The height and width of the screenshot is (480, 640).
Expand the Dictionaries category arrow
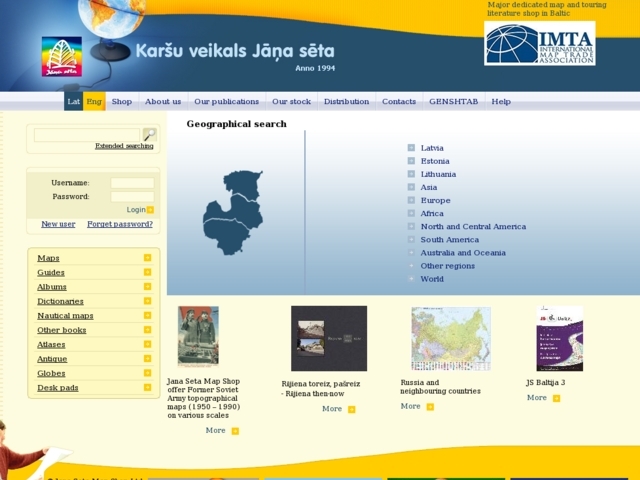coord(147,301)
